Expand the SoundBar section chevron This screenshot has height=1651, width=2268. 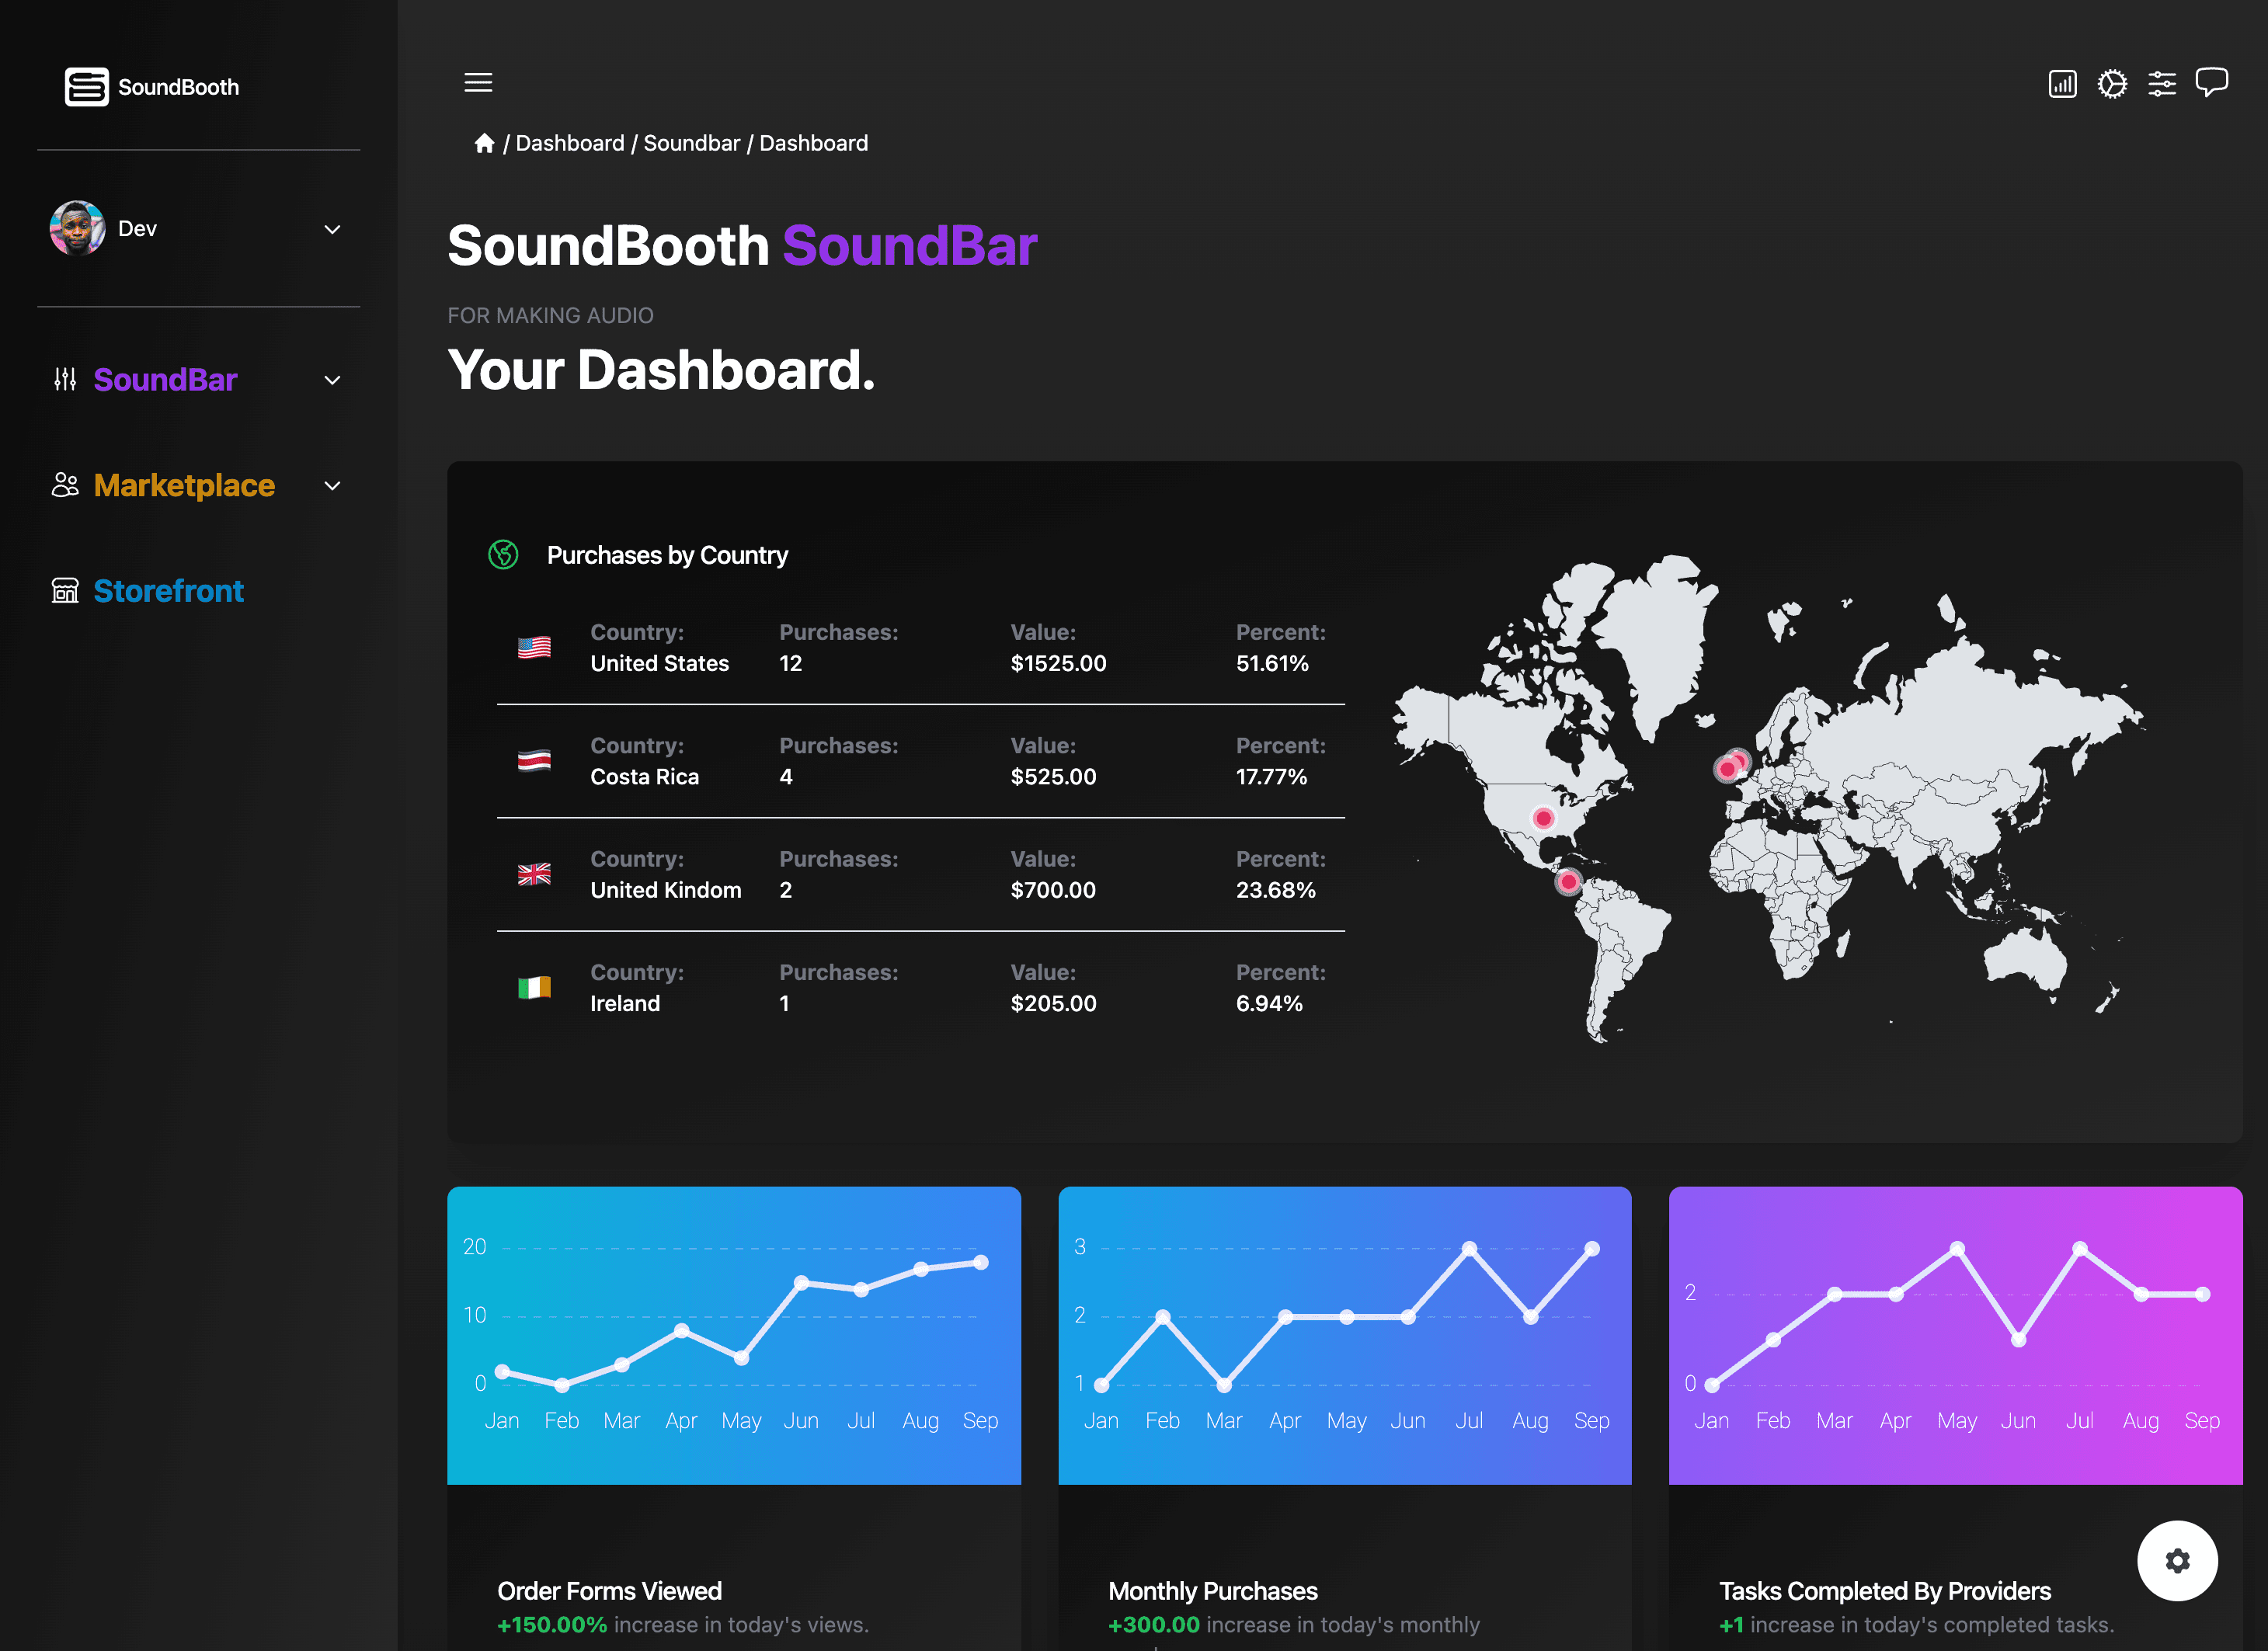[x=332, y=380]
